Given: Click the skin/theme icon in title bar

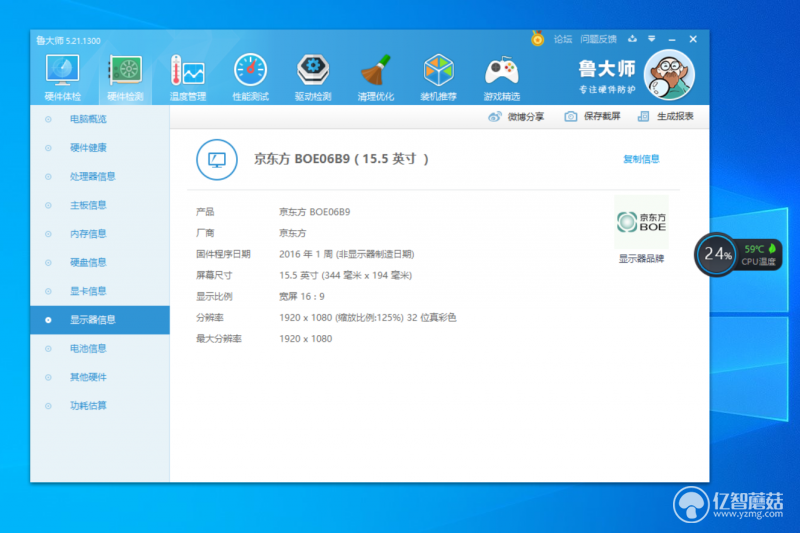Looking at the screenshot, I should tap(632, 39).
